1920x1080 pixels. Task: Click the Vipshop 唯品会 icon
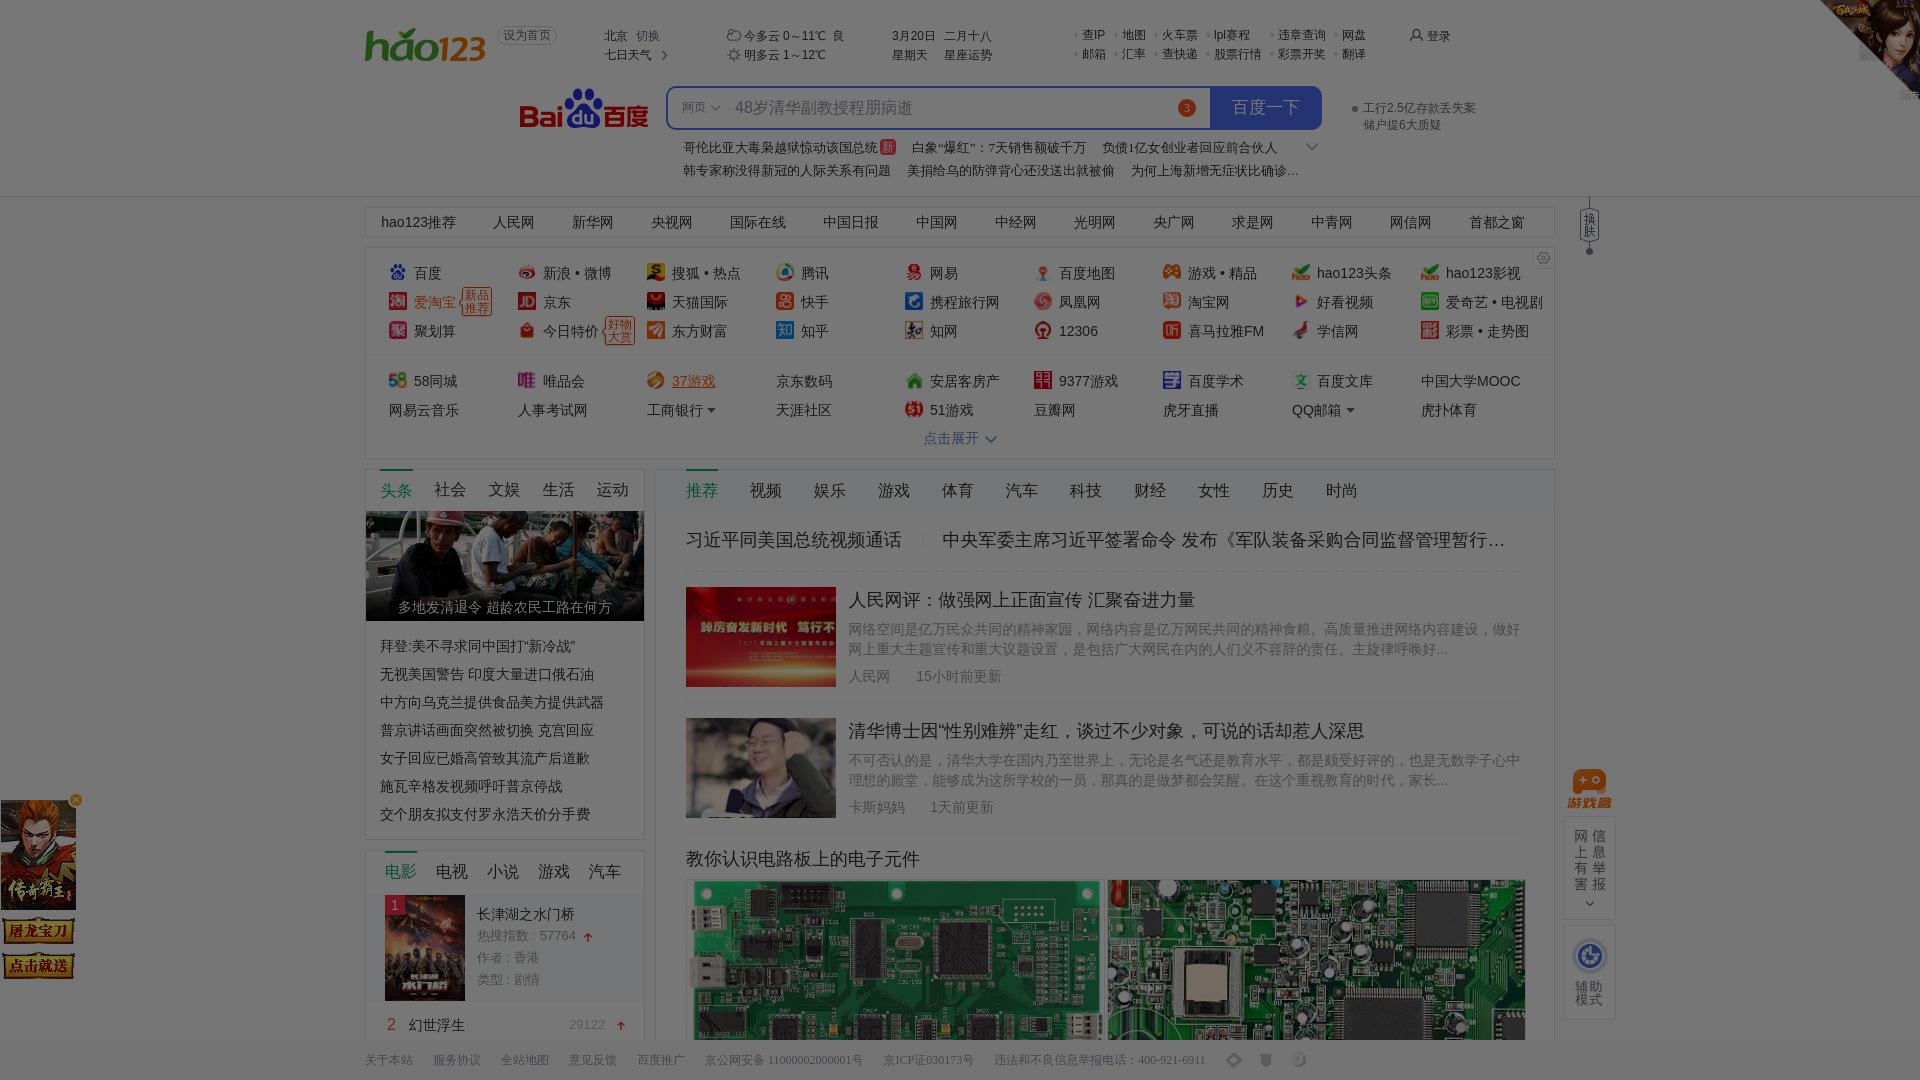pos(527,380)
